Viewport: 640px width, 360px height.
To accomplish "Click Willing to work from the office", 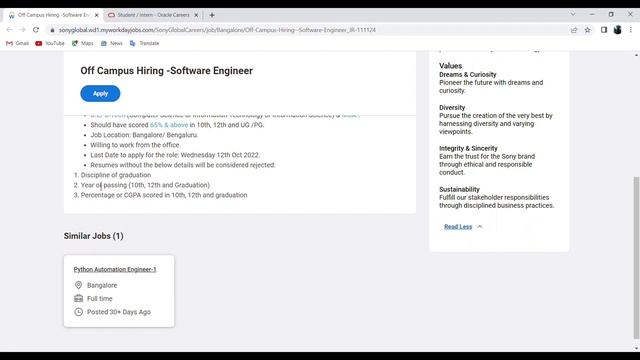I will [x=136, y=145].
